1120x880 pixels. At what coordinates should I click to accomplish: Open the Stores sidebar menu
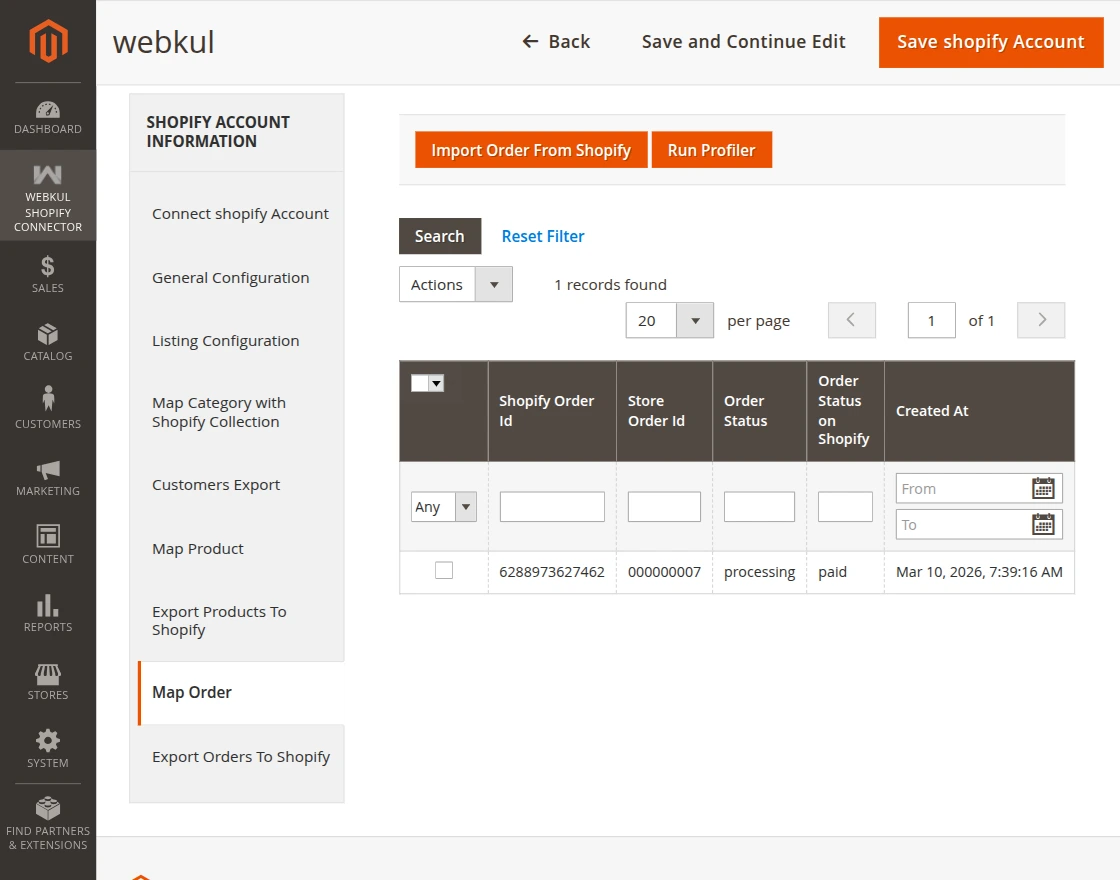tap(48, 681)
